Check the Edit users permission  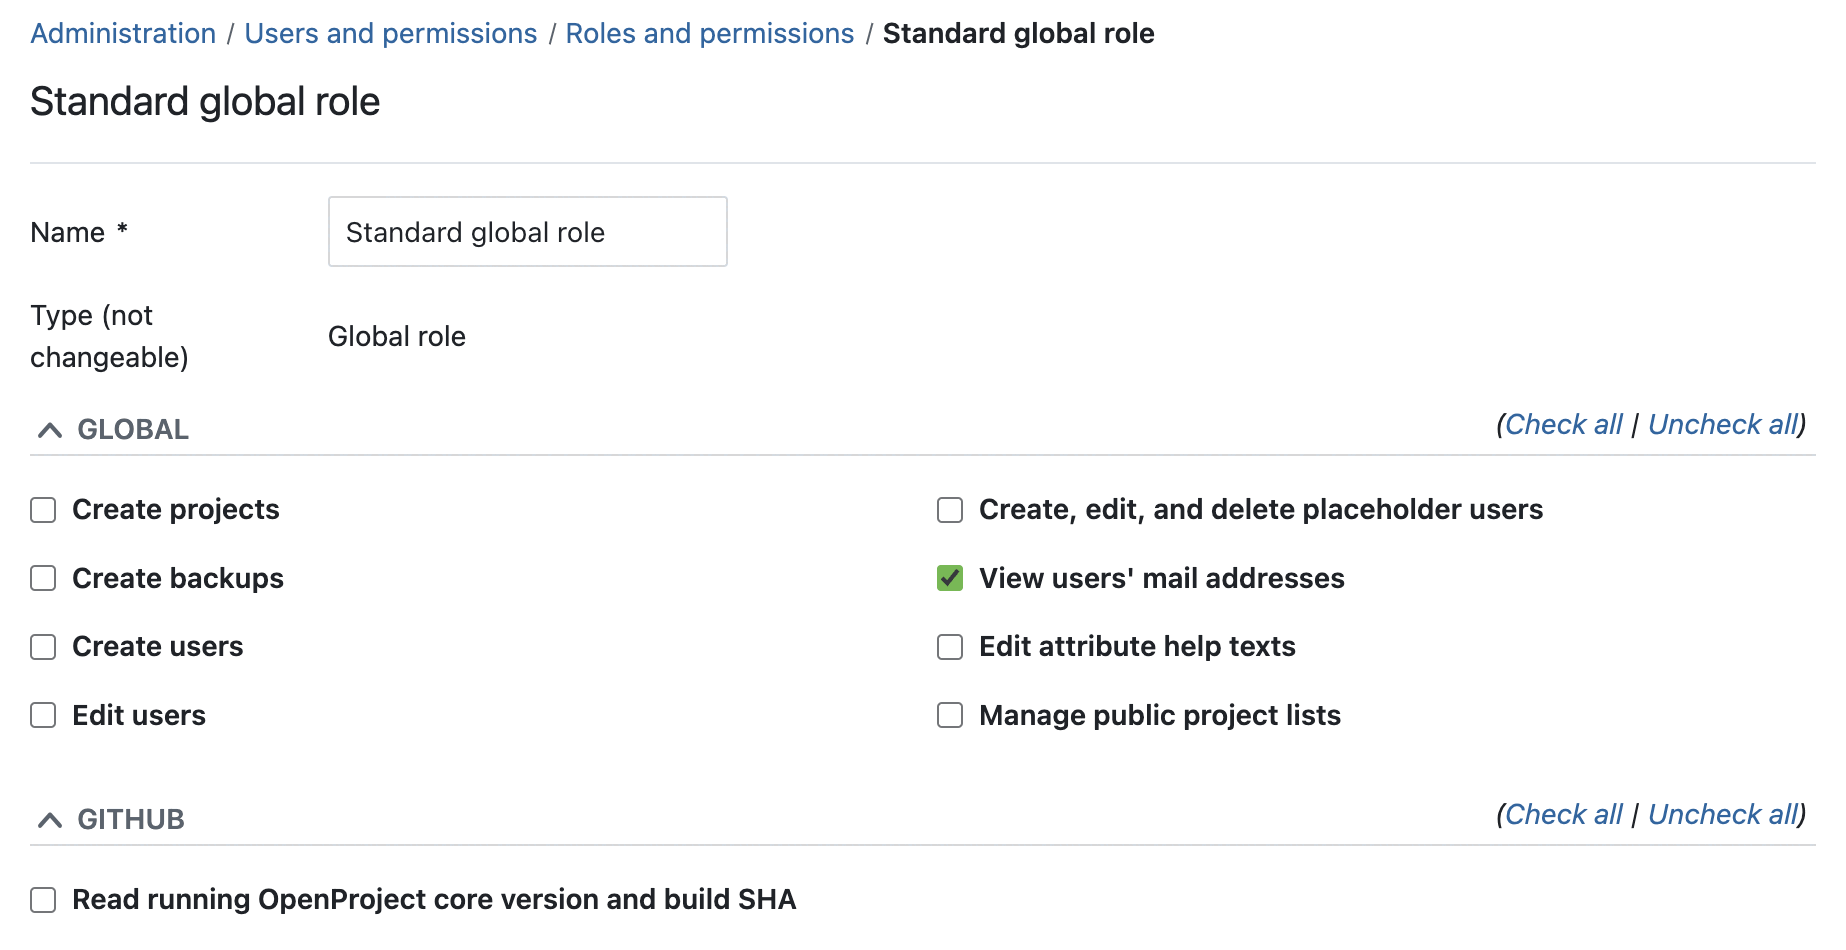click(x=43, y=715)
